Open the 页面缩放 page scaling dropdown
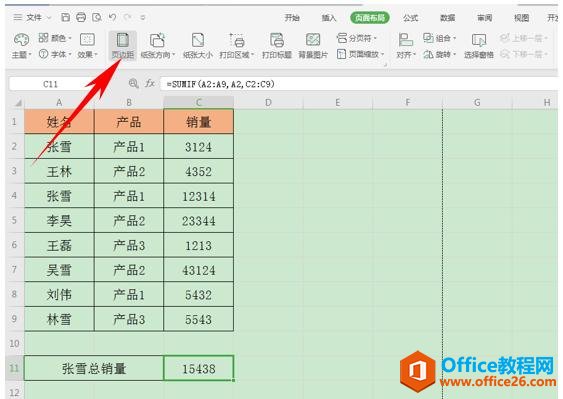 click(360, 54)
